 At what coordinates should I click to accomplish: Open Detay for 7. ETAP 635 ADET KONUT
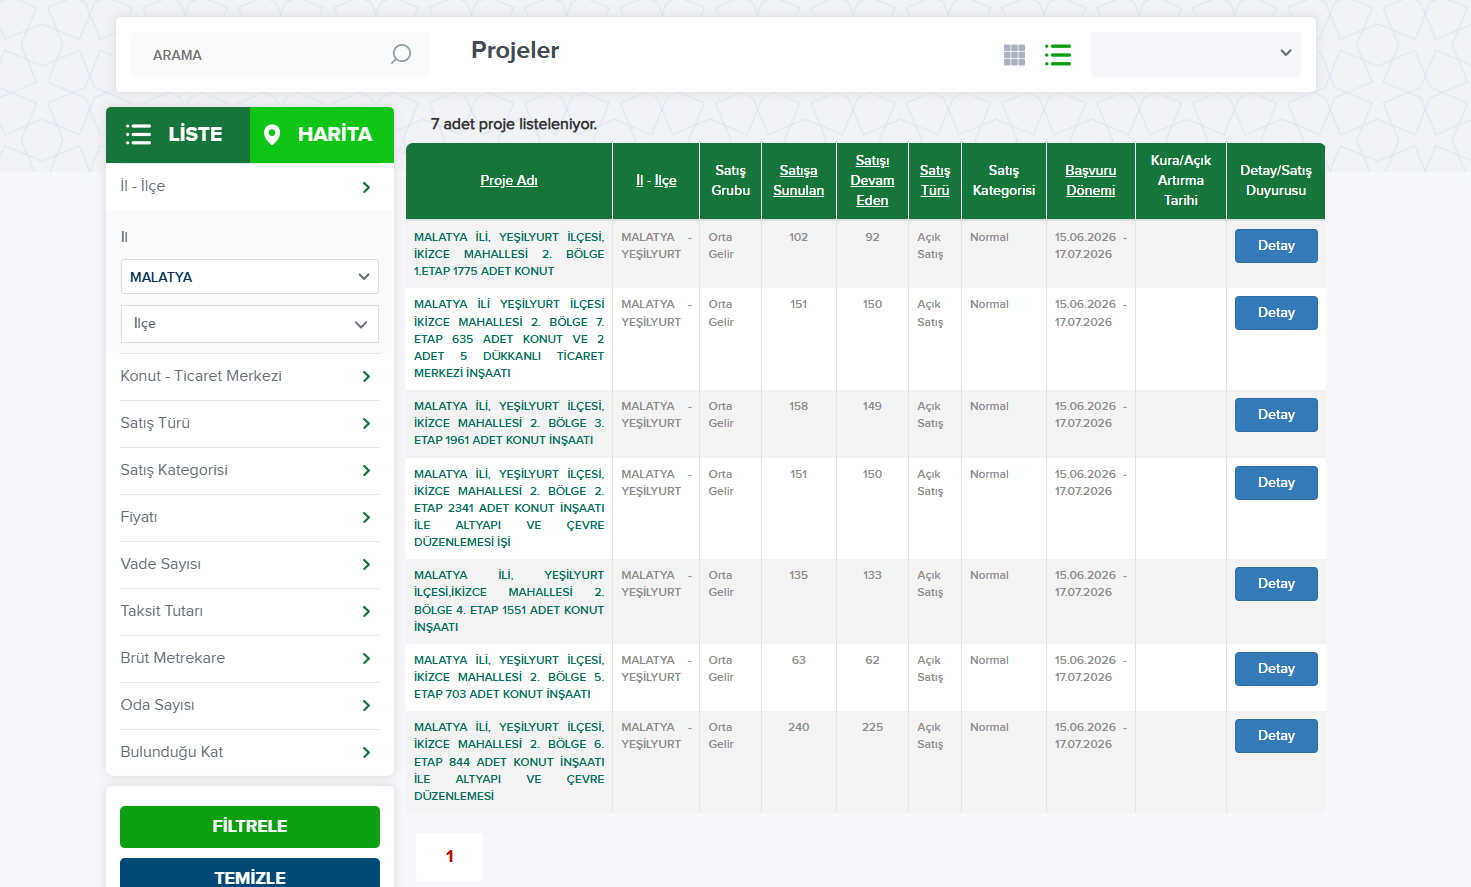click(x=1276, y=313)
